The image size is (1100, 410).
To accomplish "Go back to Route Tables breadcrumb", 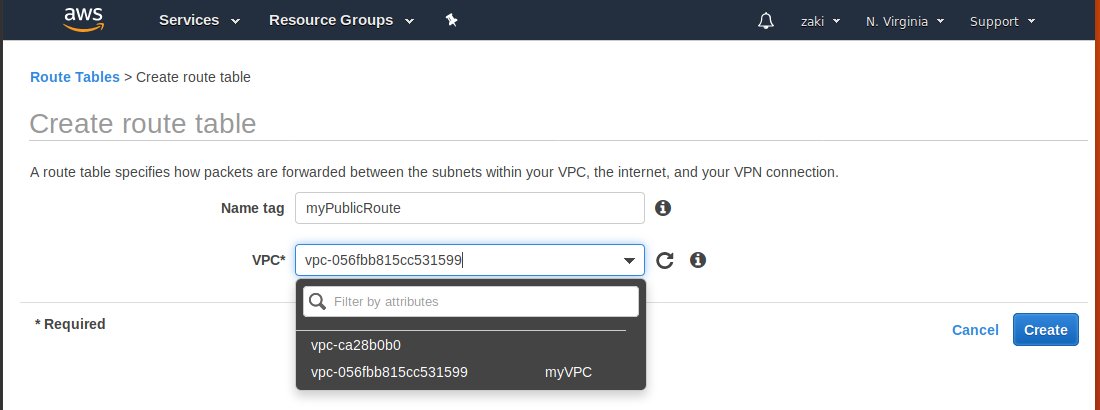I will [x=75, y=77].
